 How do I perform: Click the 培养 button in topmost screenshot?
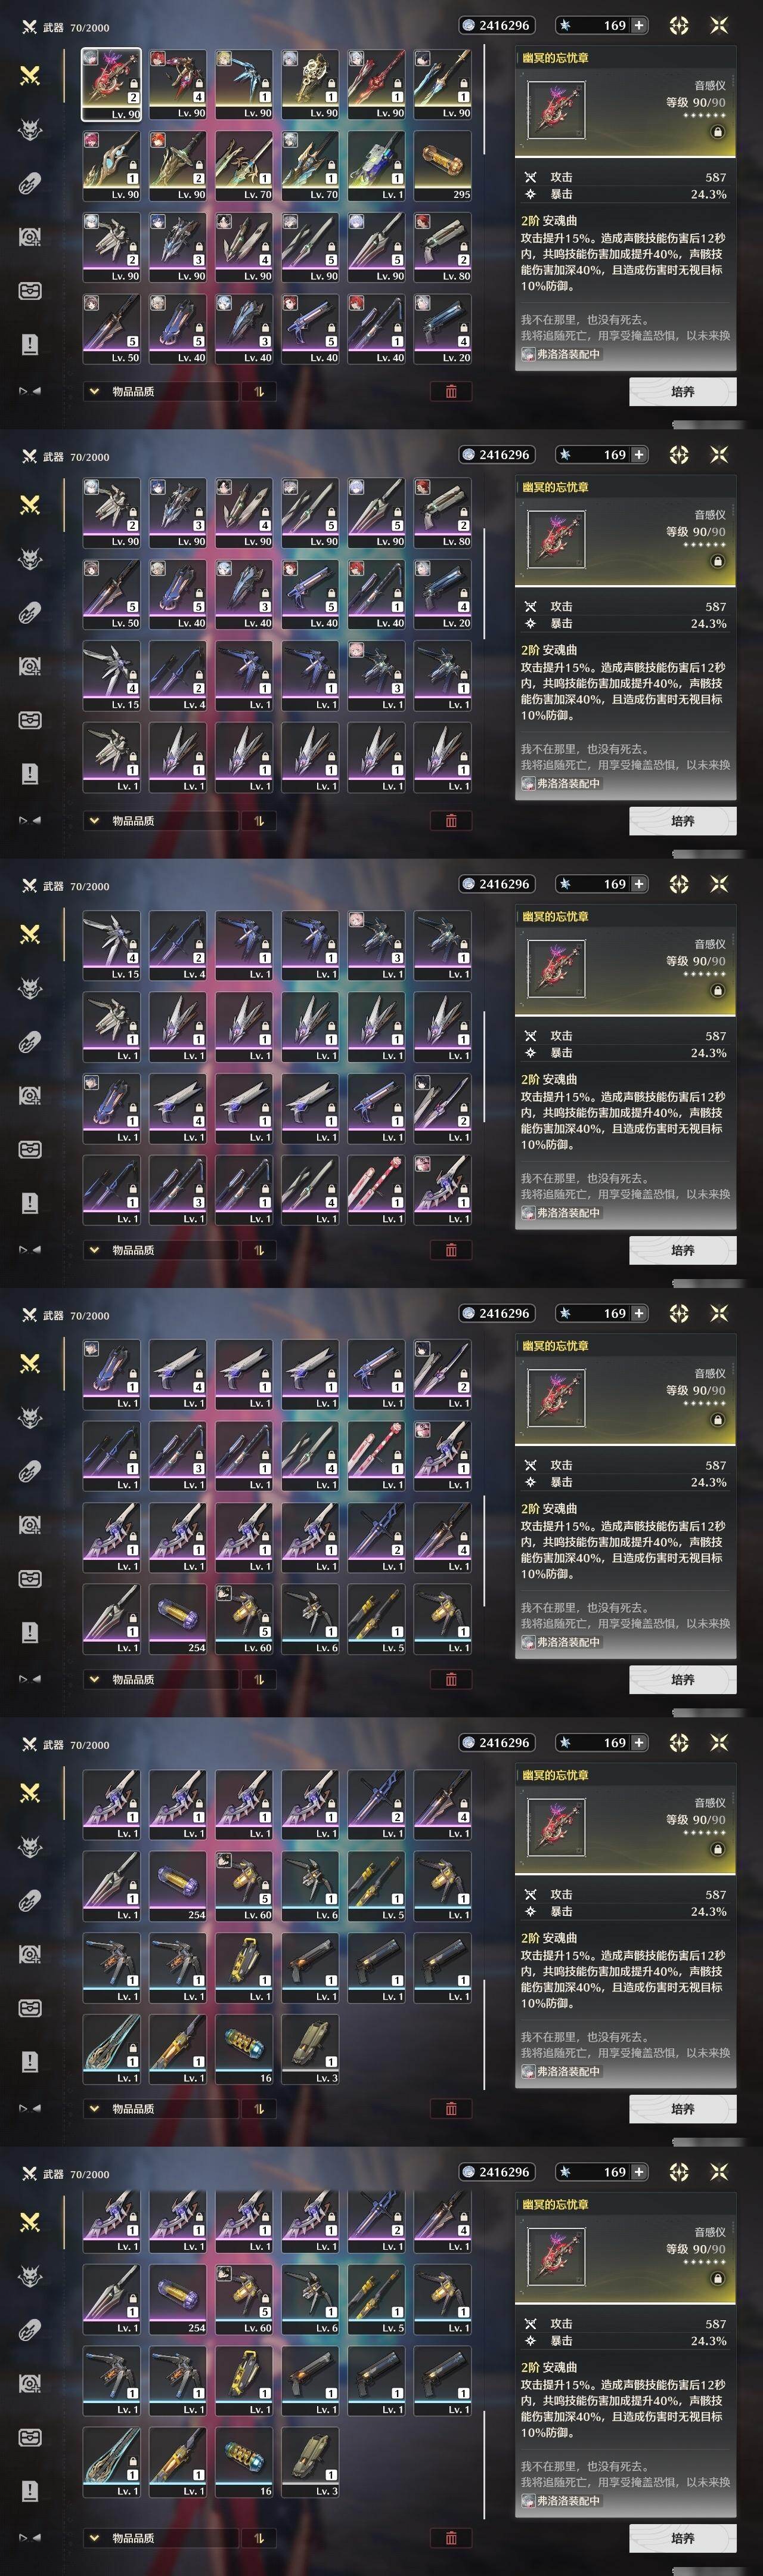683,392
